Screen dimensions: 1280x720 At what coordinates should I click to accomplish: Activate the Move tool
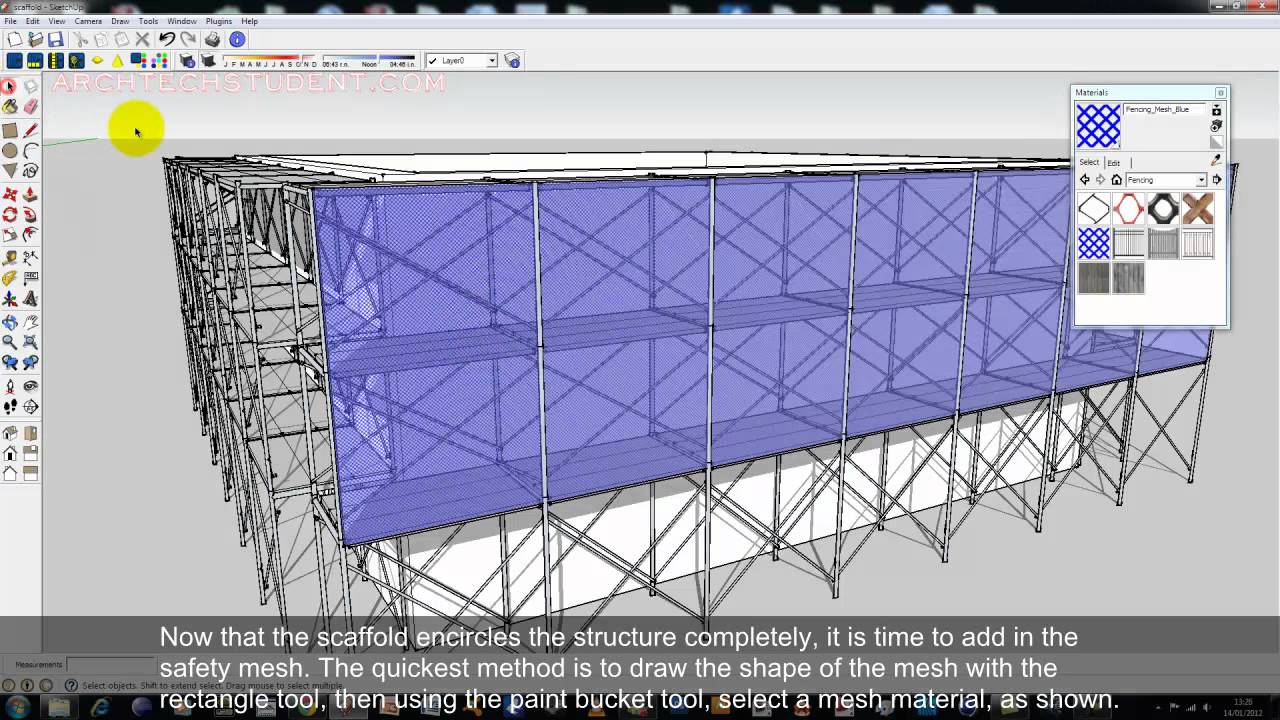coord(9,194)
